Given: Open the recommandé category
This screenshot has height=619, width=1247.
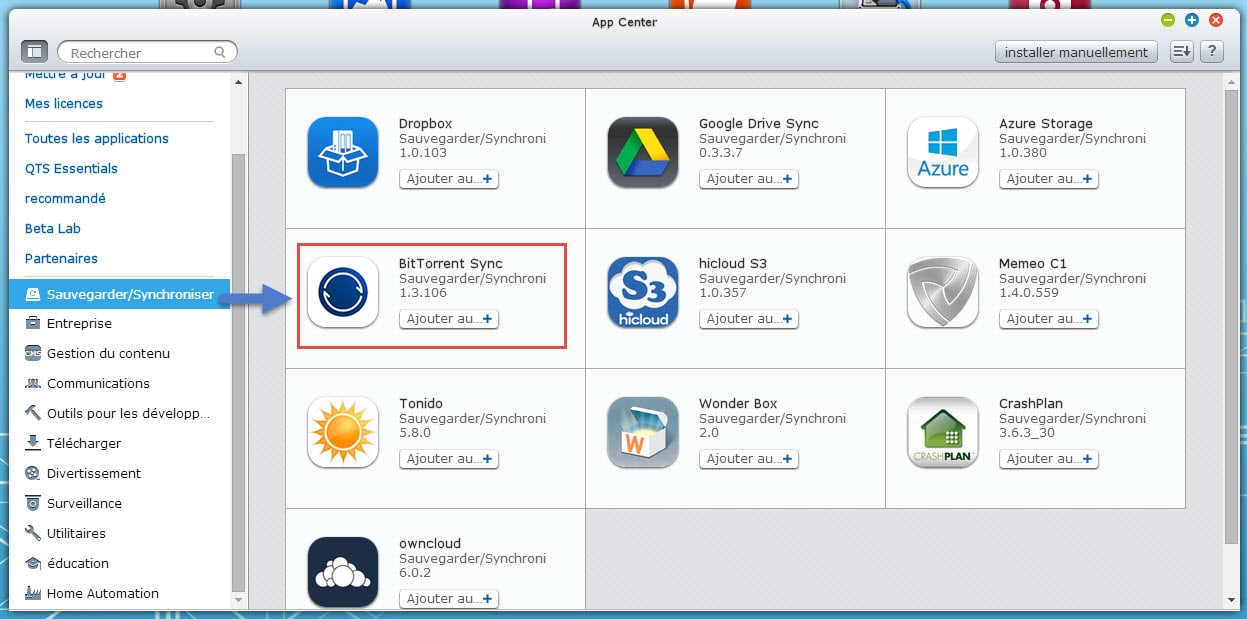Looking at the screenshot, I should pos(65,198).
